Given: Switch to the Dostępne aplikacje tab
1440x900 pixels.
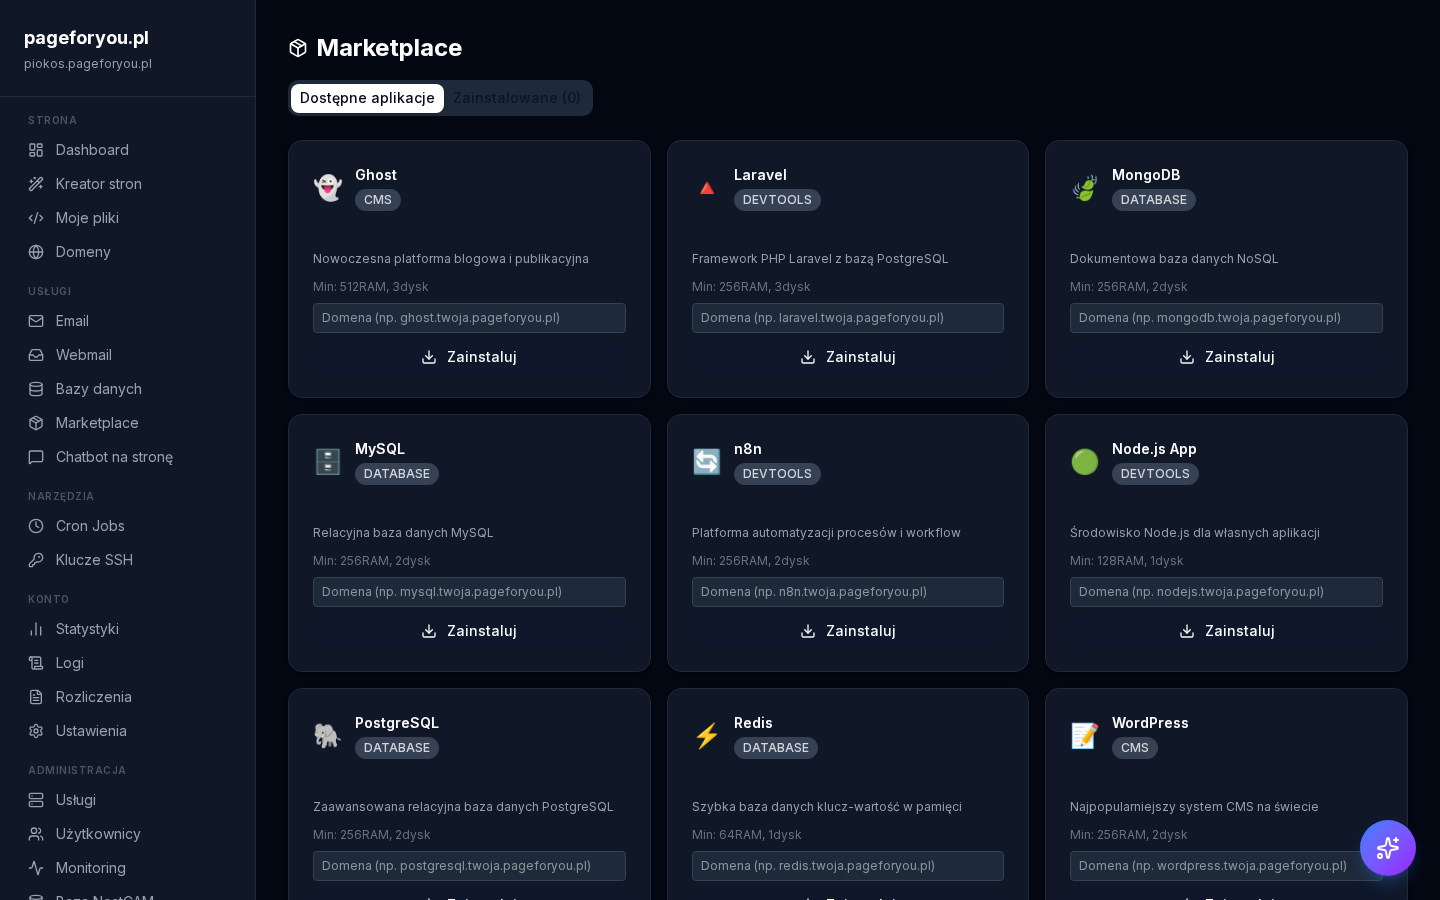Looking at the screenshot, I should point(367,98).
